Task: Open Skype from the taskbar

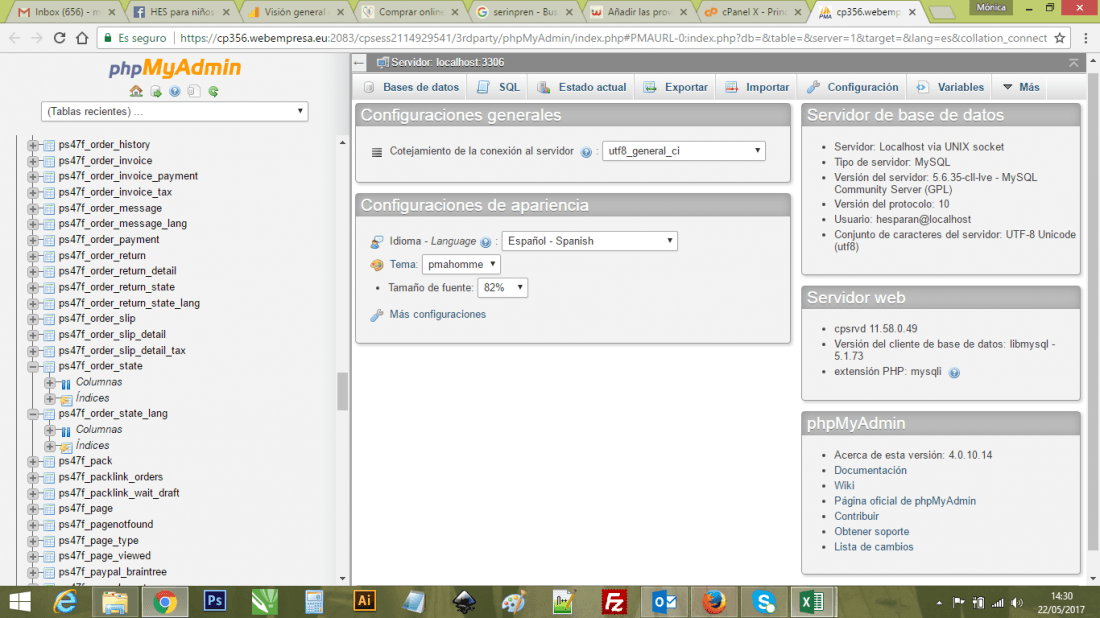Action: click(763, 602)
